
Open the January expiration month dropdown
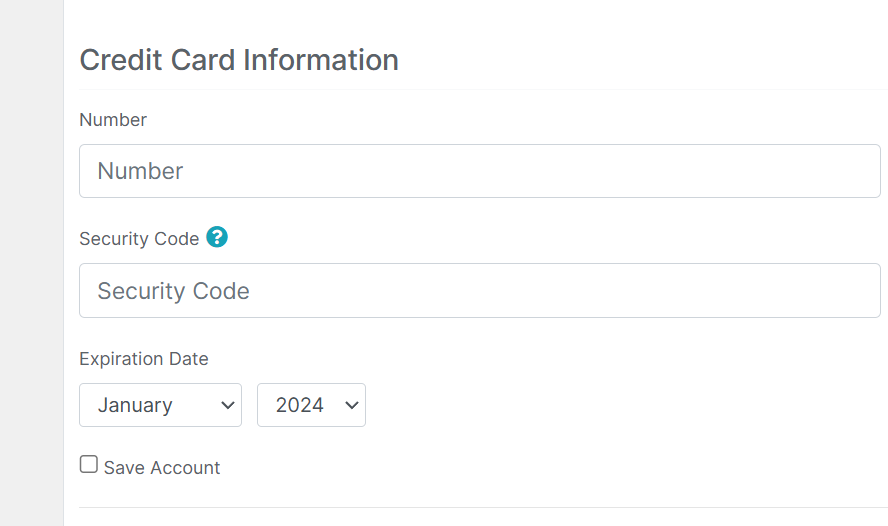coord(160,405)
